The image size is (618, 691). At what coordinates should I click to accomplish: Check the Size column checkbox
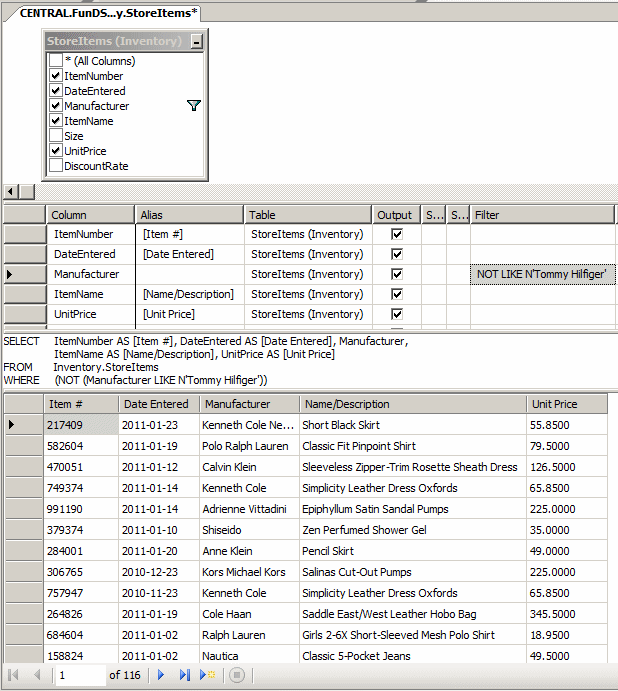(56, 135)
